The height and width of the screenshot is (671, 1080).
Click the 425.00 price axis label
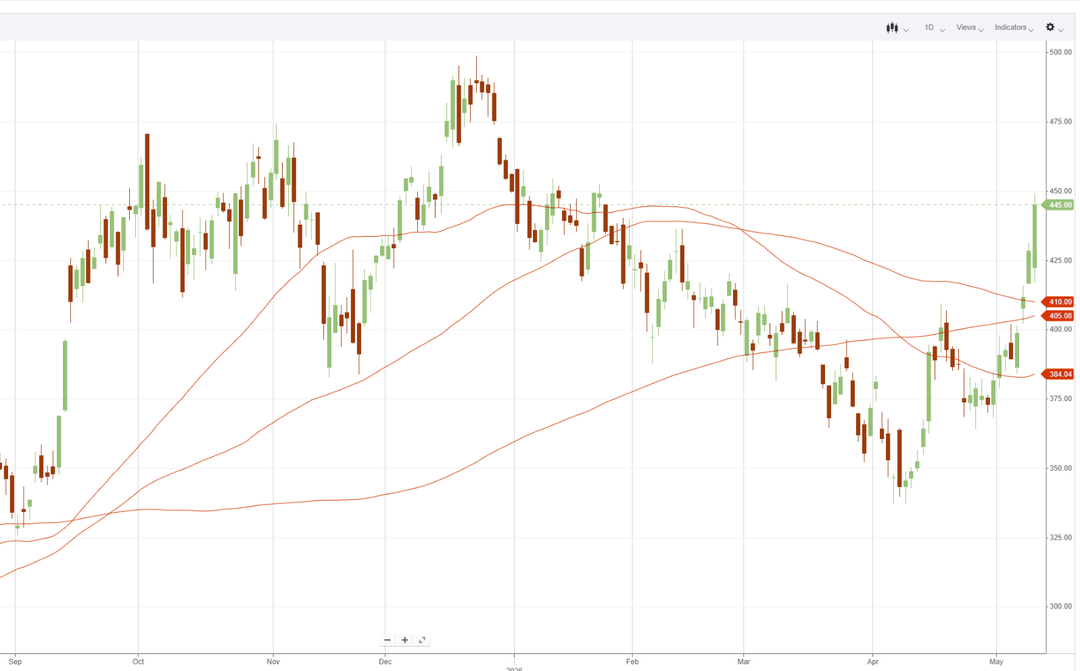(1061, 260)
